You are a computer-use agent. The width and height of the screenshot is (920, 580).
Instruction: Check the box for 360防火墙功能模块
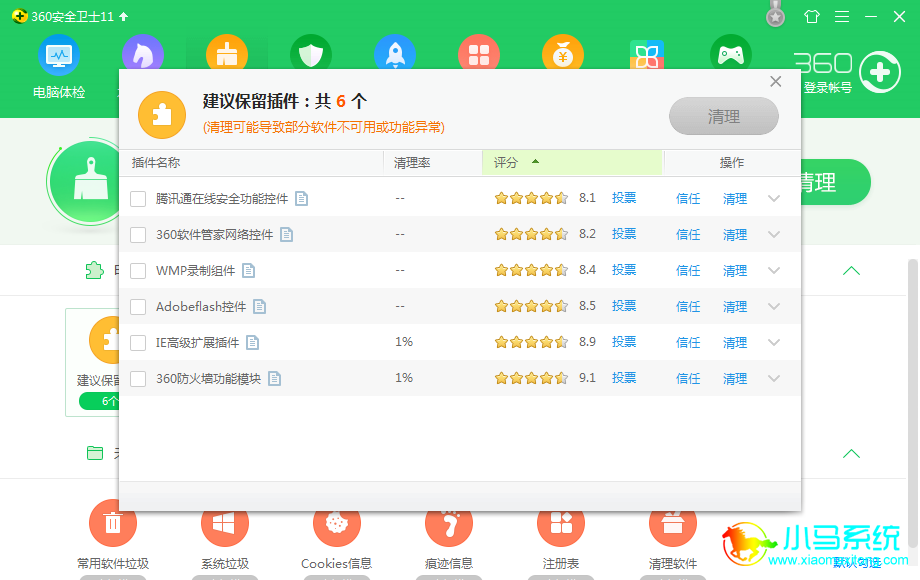tap(138, 378)
